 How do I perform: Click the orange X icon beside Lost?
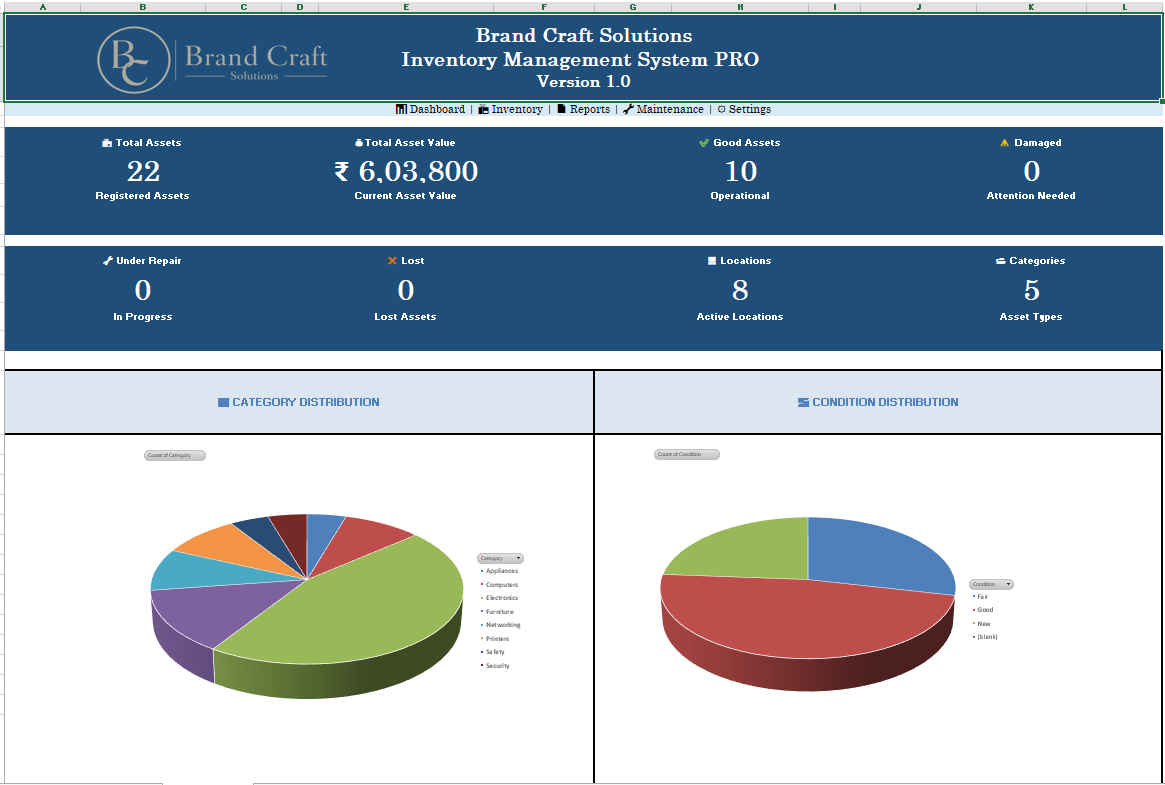[392, 261]
